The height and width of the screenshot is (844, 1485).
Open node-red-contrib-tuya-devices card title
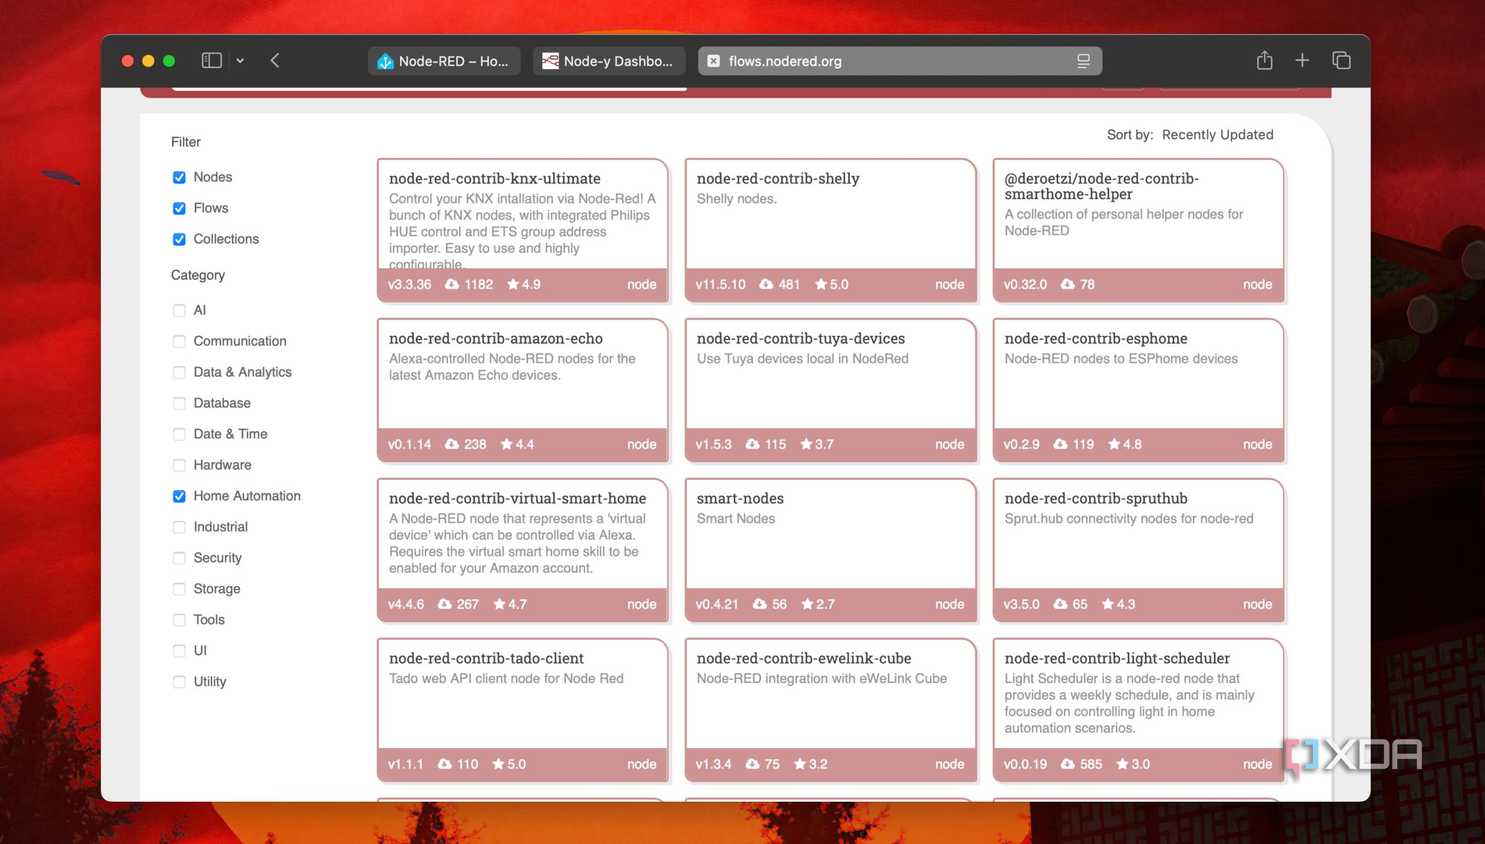[800, 338]
